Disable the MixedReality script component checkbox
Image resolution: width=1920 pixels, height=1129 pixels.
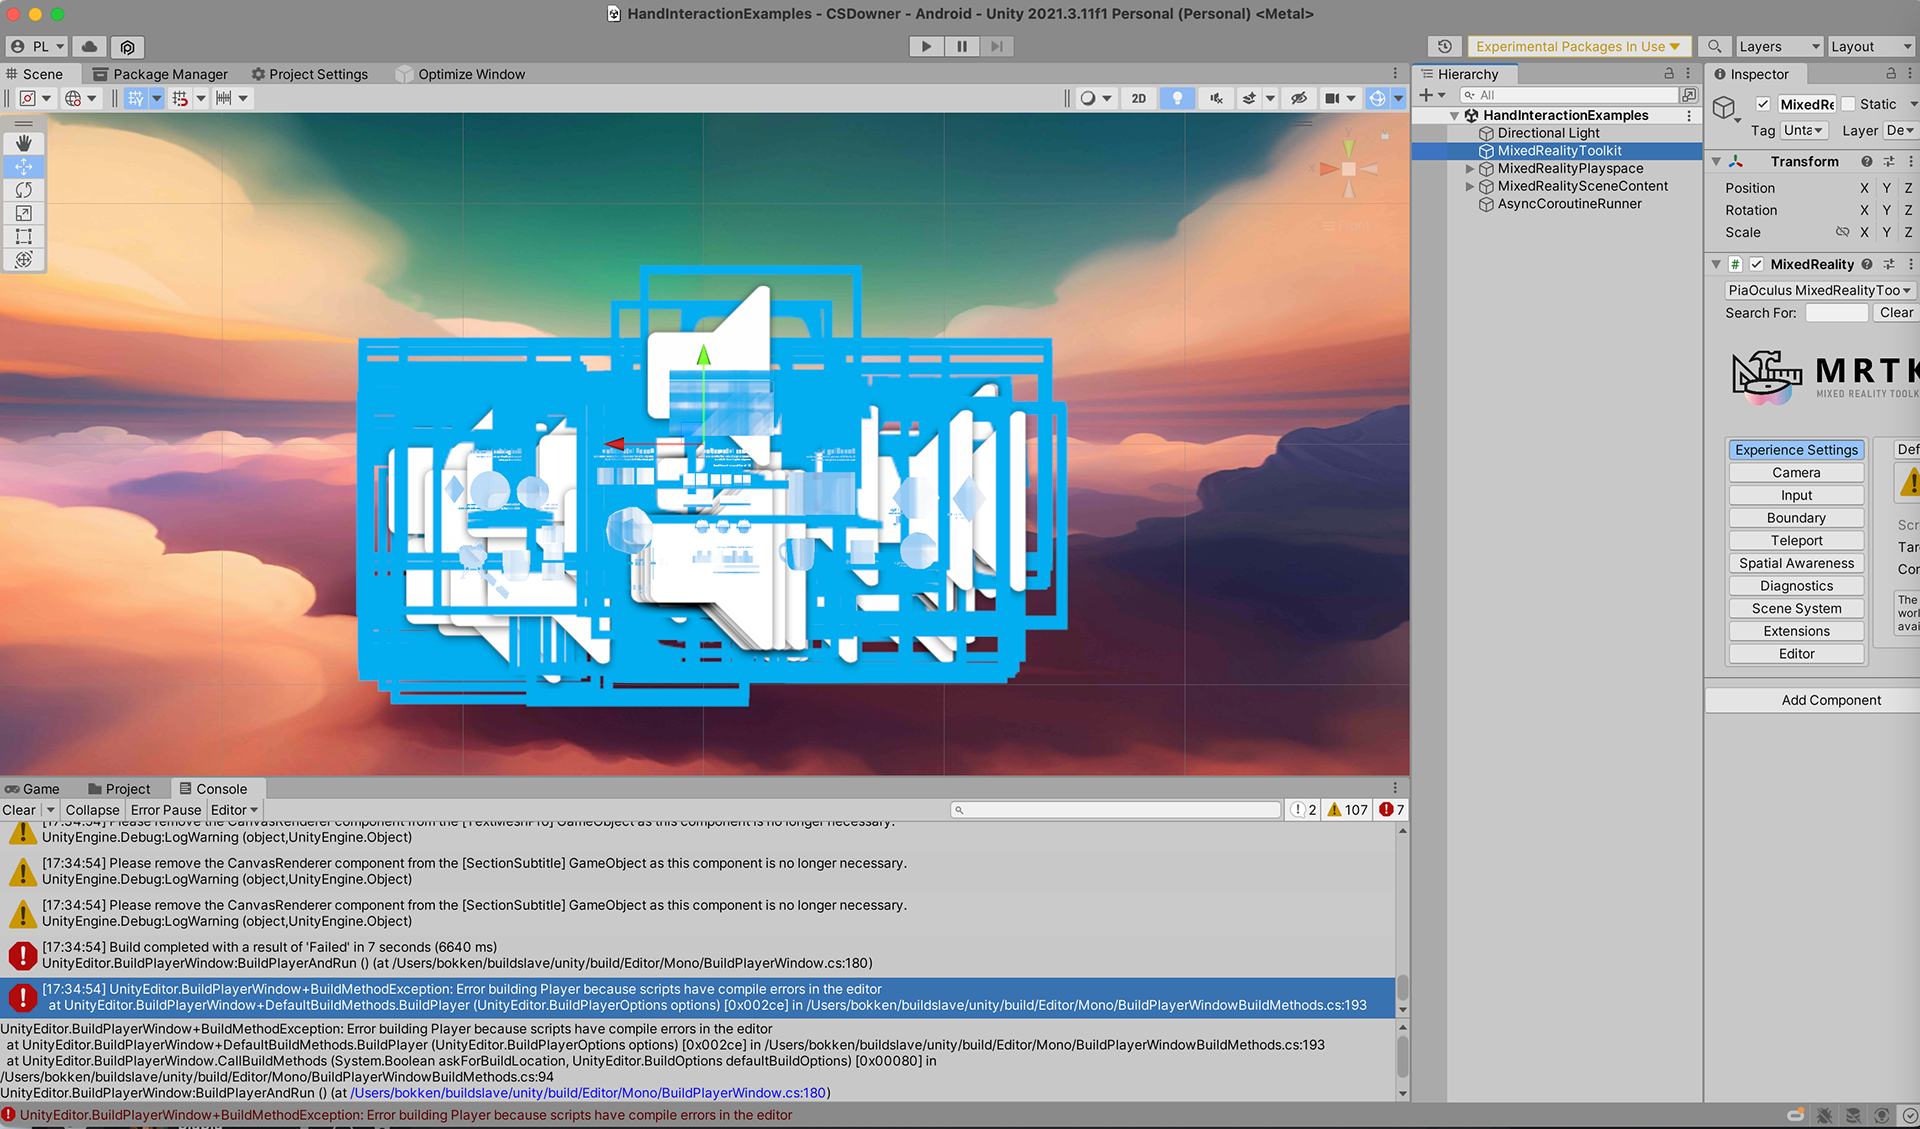(x=1756, y=264)
